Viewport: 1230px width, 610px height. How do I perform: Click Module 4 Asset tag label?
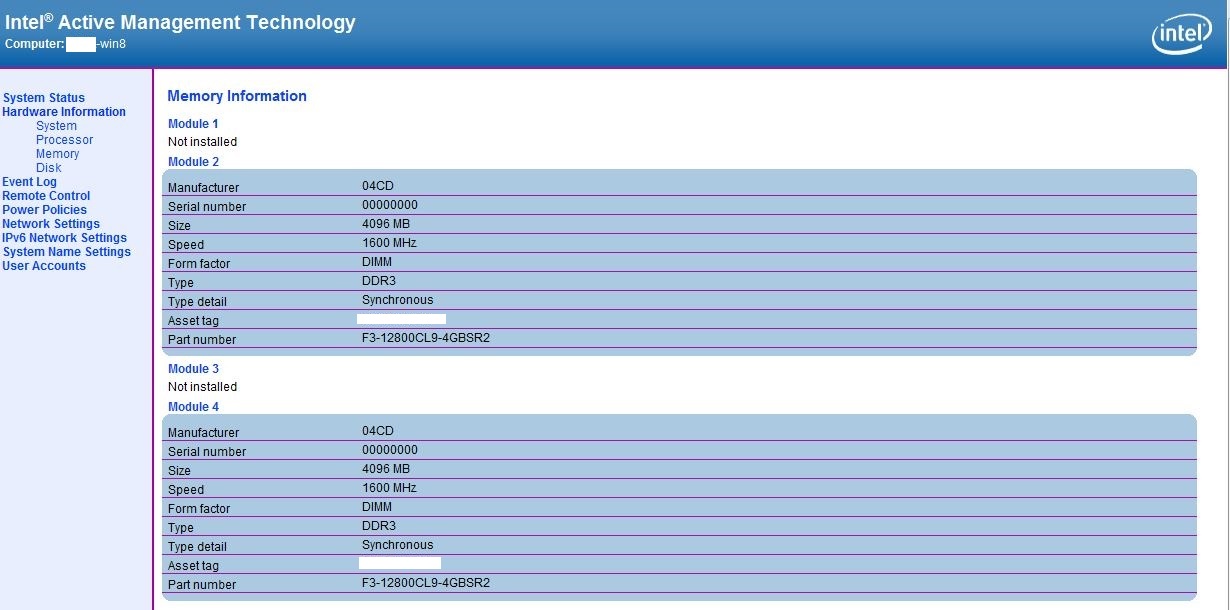(193, 566)
